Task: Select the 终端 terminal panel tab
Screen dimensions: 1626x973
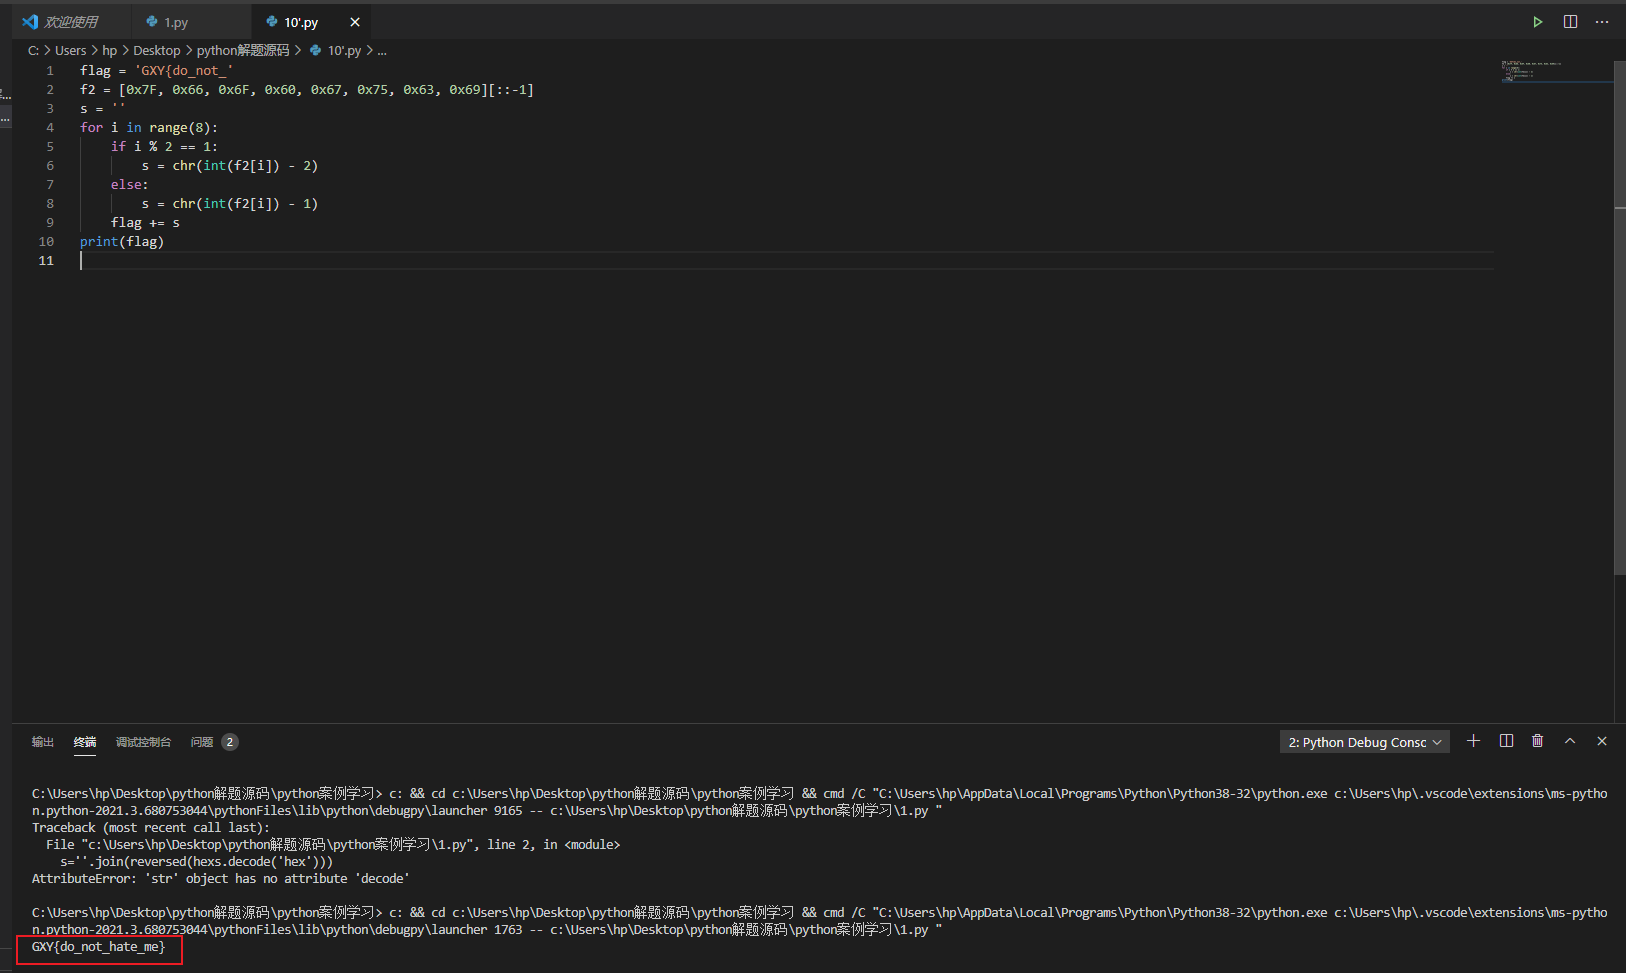Action: coord(85,742)
